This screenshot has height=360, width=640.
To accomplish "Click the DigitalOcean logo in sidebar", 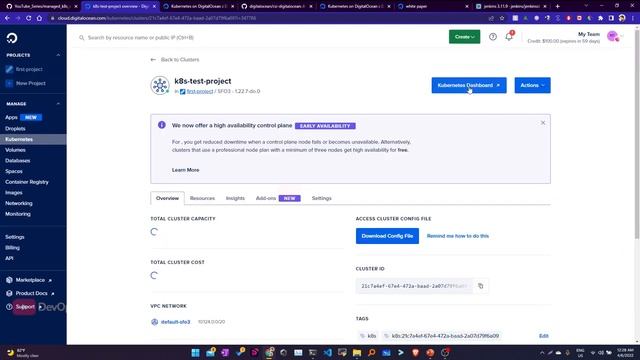I will tap(12, 38).
